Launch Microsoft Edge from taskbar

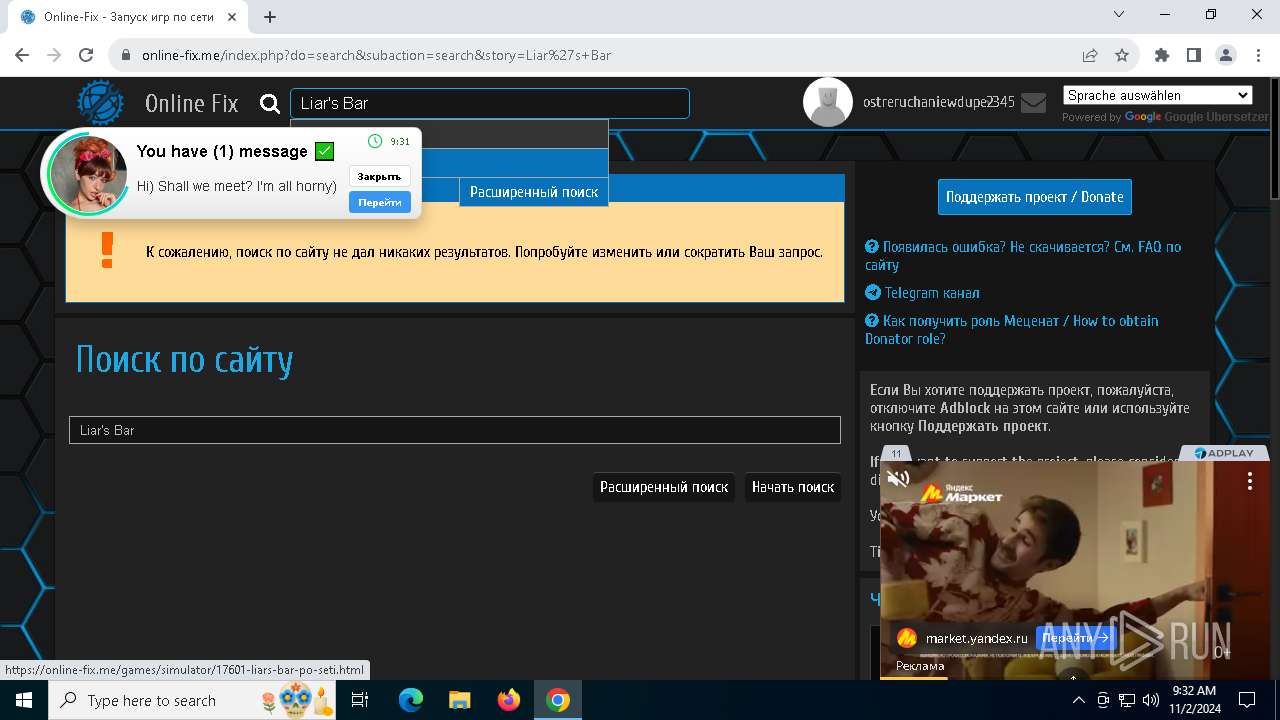[410, 700]
